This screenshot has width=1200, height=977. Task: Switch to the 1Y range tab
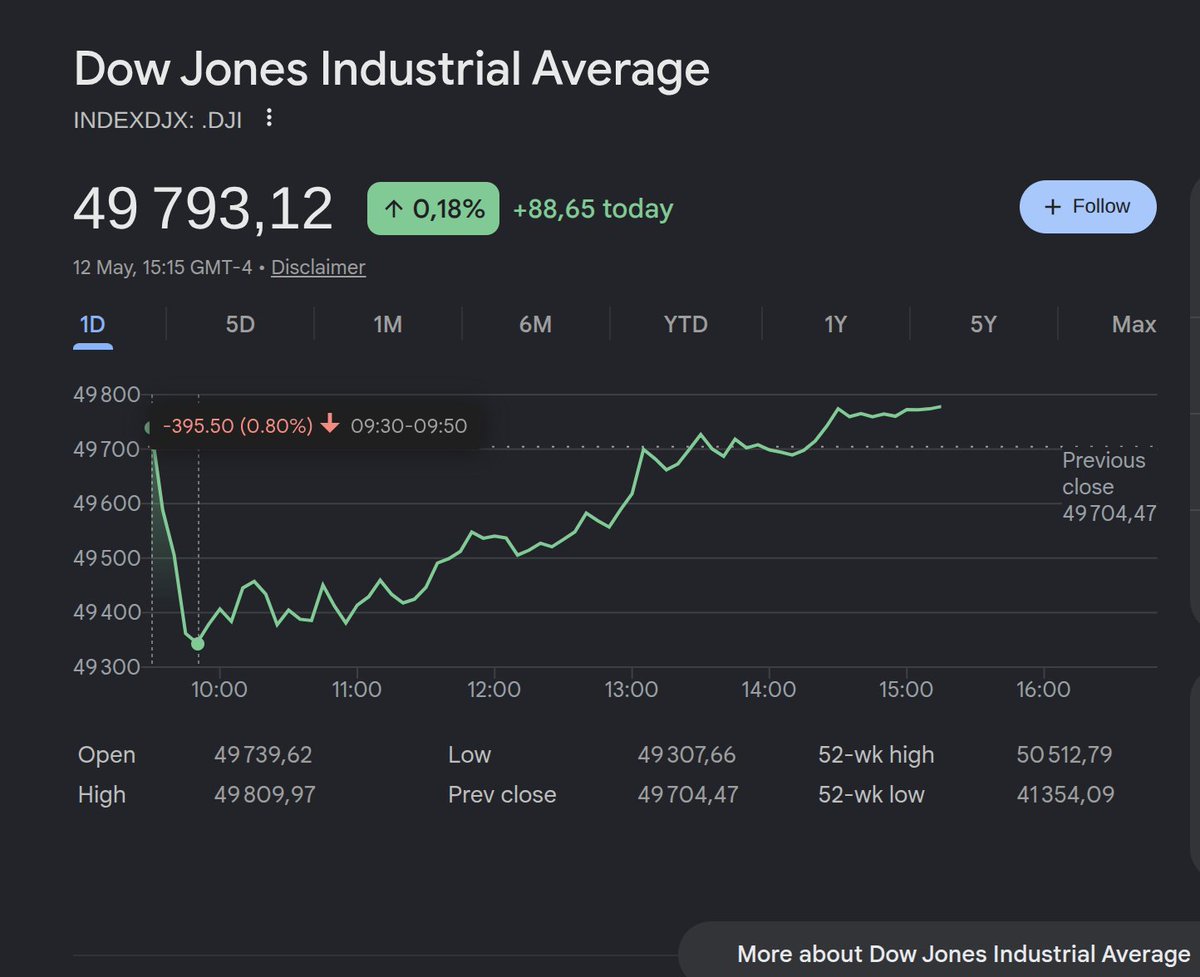[x=836, y=324]
